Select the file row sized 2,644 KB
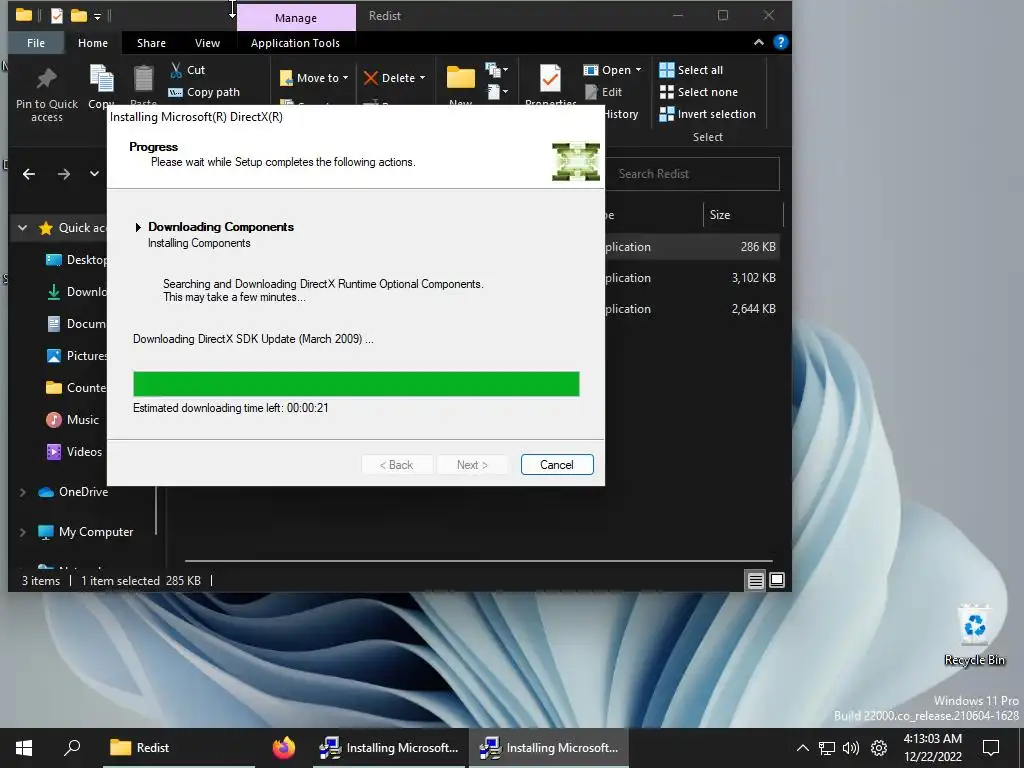The image size is (1024, 768). tap(692, 309)
